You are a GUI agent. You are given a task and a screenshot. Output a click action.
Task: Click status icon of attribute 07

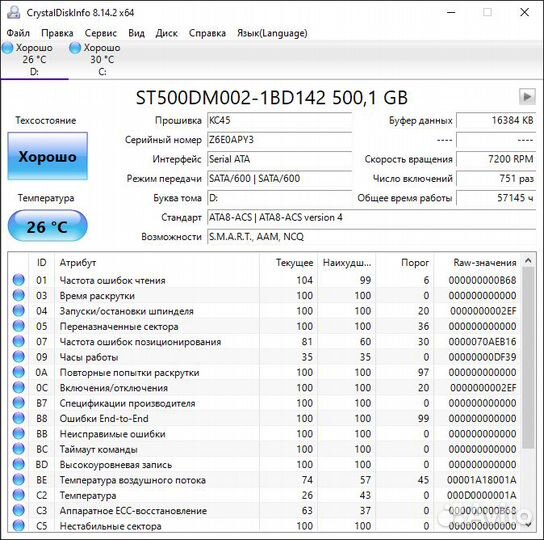(x=19, y=341)
